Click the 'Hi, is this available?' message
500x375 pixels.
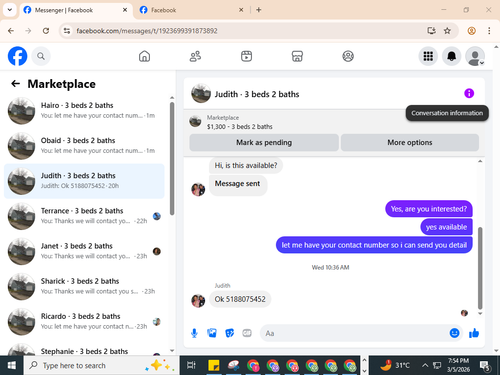246,165
